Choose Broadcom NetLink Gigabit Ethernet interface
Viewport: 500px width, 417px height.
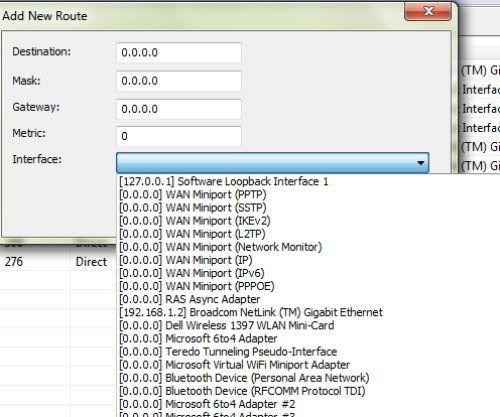tap(251, 312)
